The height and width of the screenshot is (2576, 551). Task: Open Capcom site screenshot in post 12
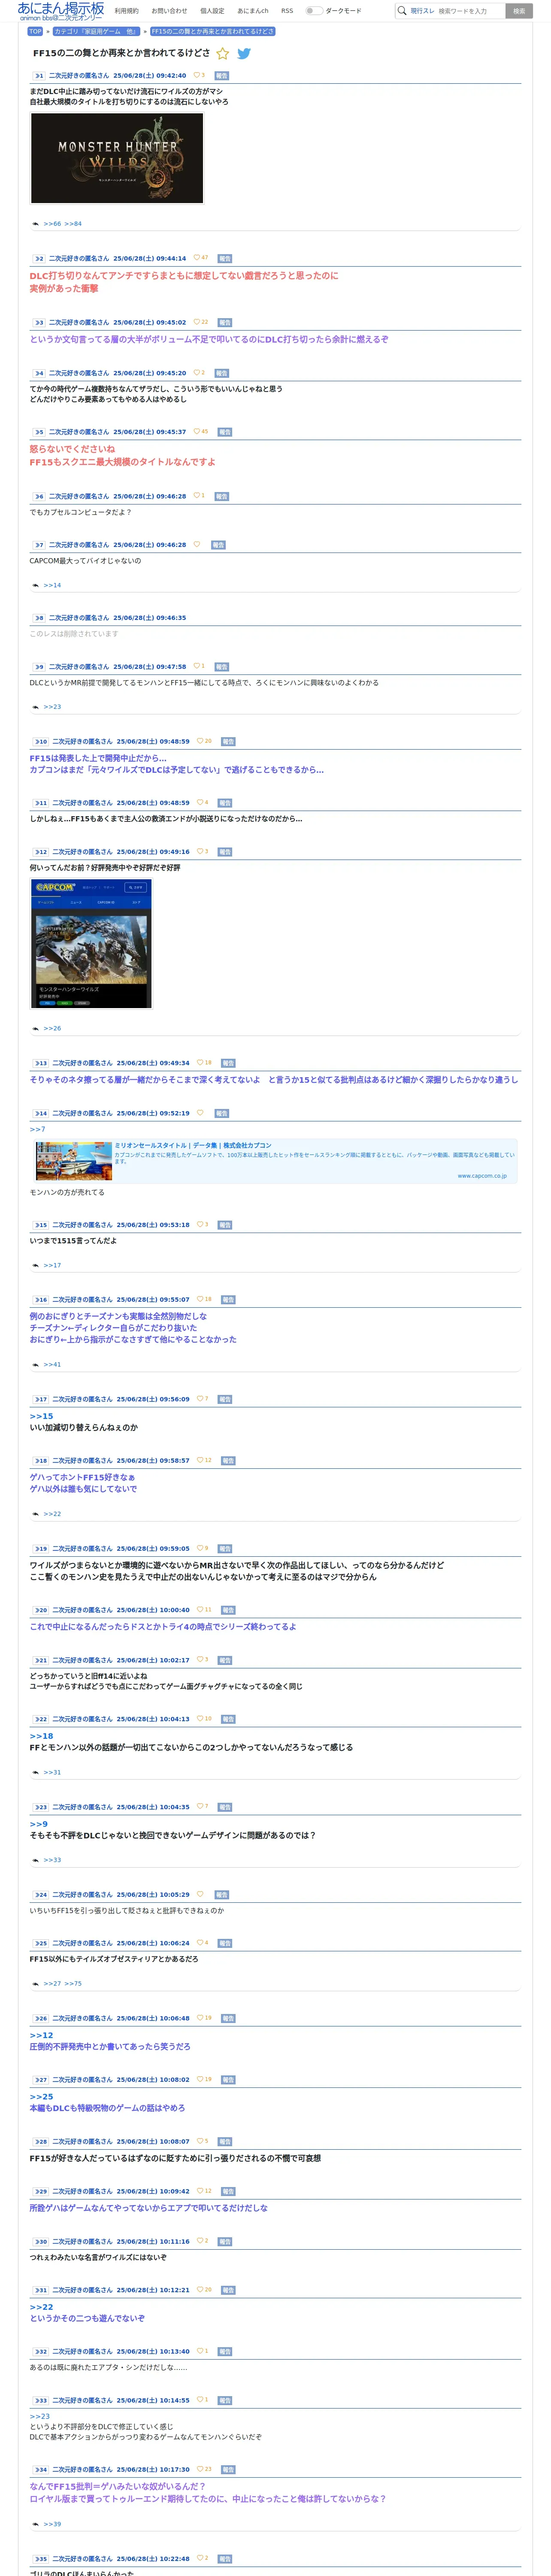coord(91,943)
